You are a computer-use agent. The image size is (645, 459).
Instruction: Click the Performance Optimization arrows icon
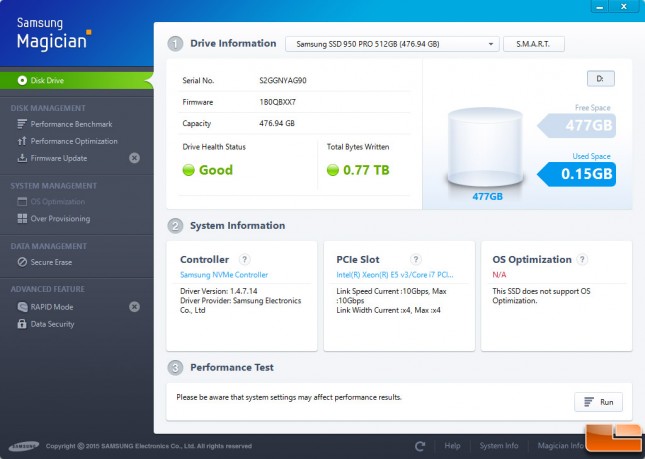click(22, 141)
